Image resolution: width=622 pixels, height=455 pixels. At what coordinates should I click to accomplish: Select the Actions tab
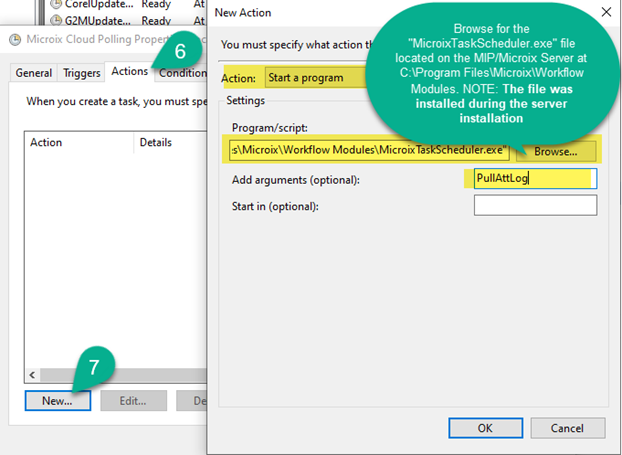130,71
